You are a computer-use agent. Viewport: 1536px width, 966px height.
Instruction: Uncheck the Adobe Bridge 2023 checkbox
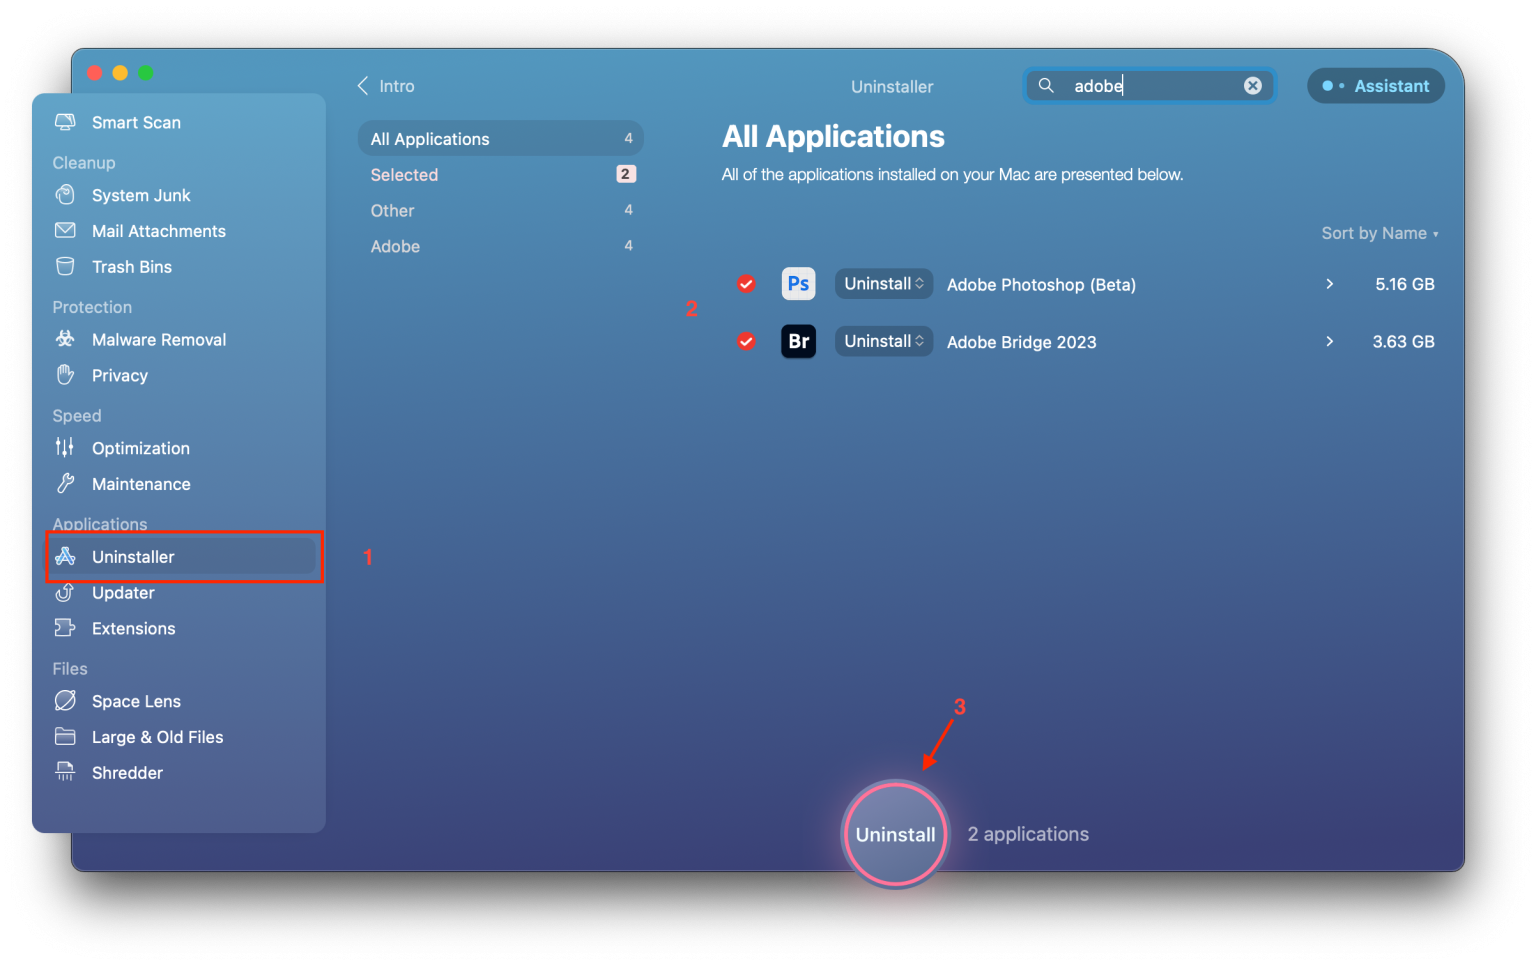(746, 342)
